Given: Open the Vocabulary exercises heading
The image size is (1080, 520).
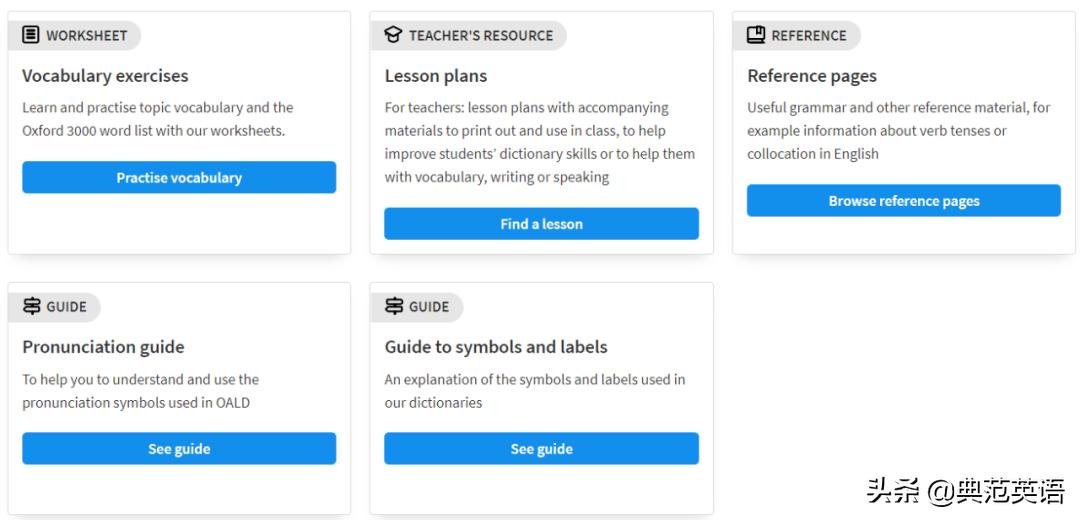Looking at the screenshot, I should click(105, 76).
